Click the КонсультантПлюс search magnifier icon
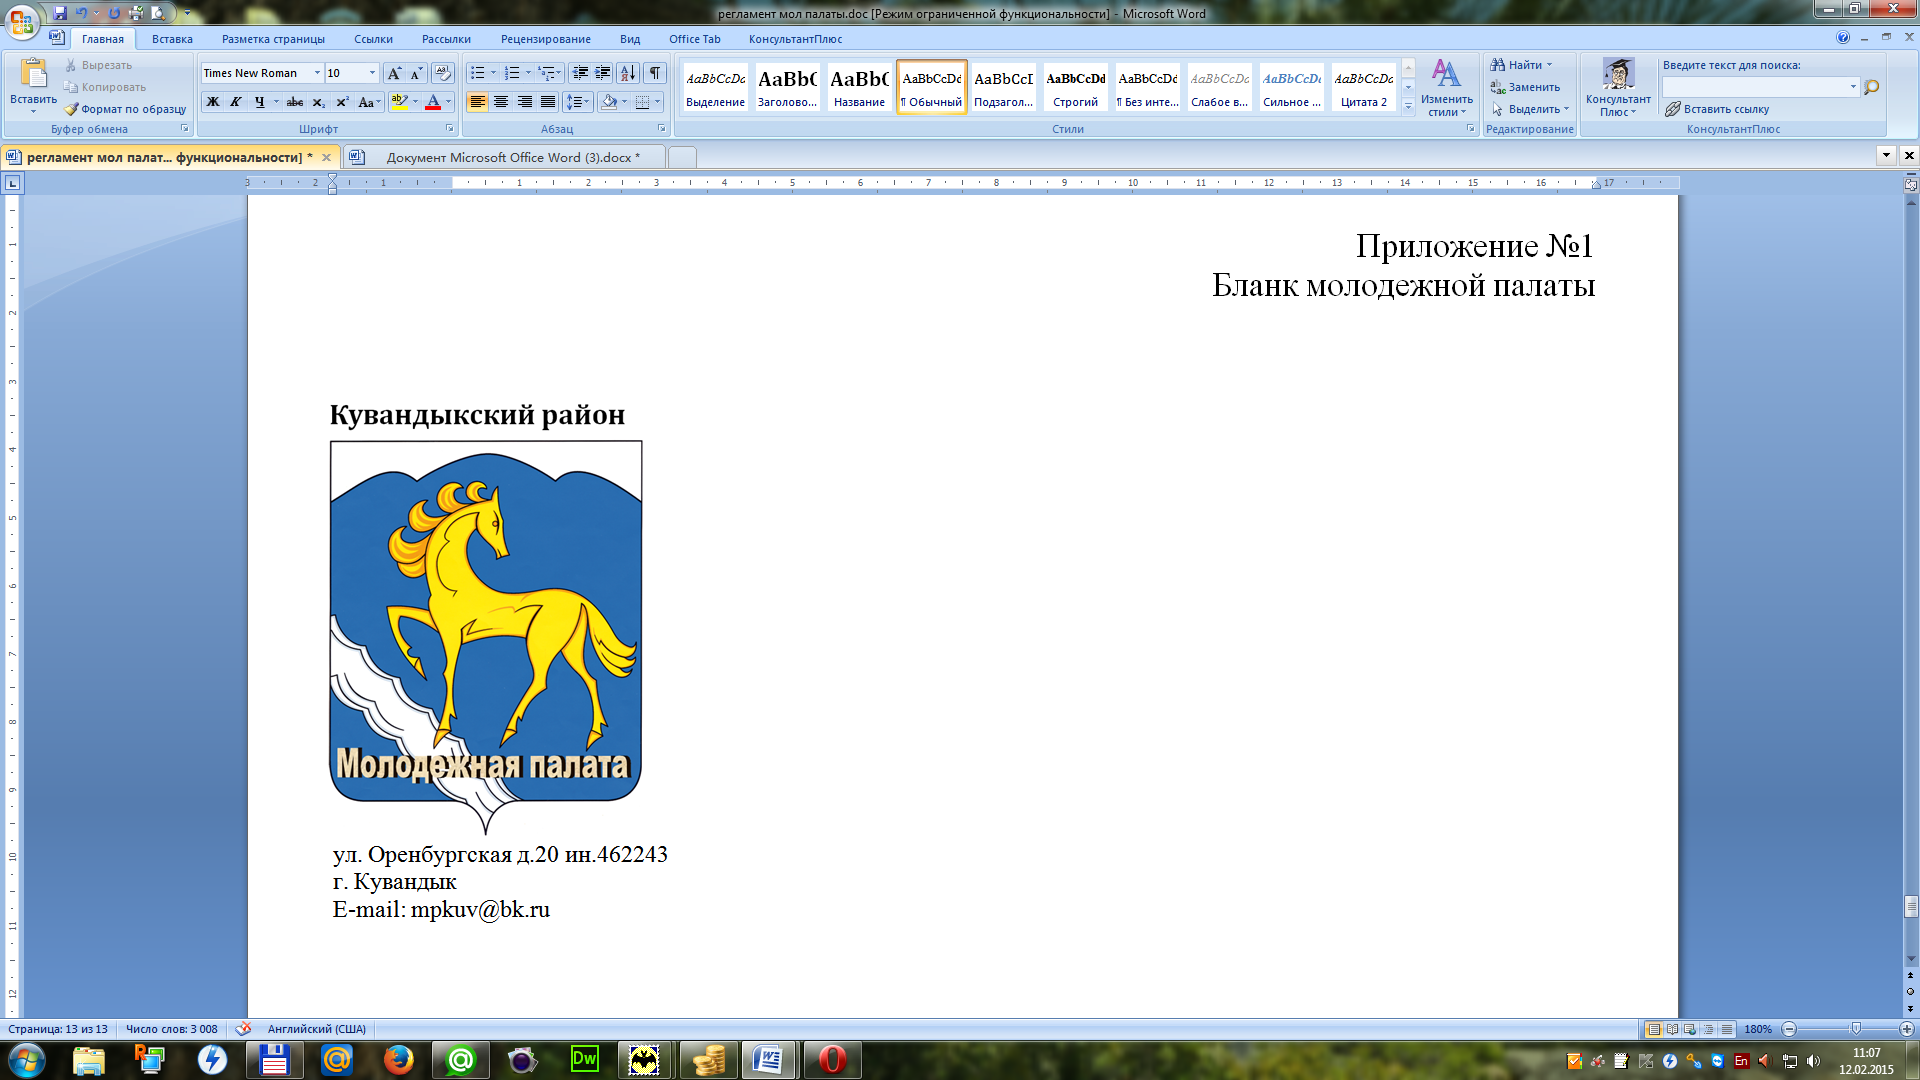Image resolution: width=1920 pixels, height=1080 pixels. 1872,87
